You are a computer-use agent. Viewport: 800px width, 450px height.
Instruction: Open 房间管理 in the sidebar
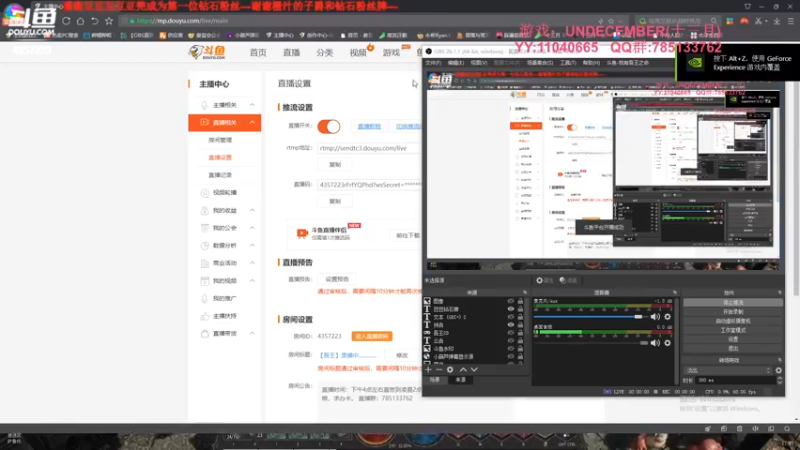[x=220, y=140]
